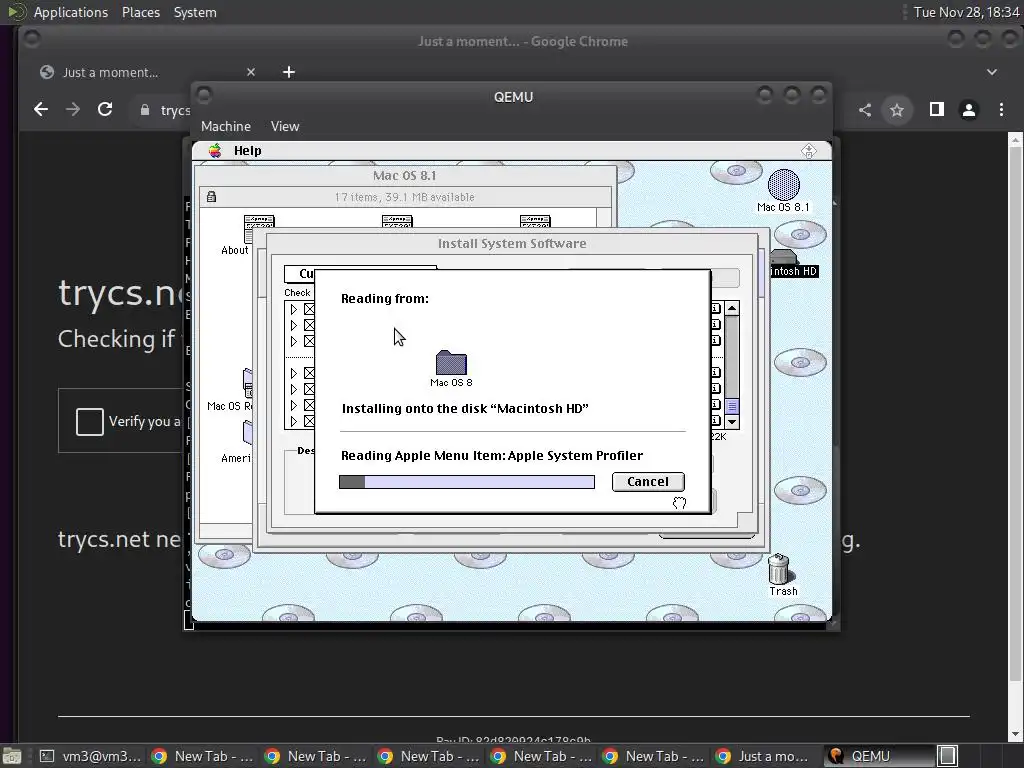Toggle the topmost checkbox in installer component list

(310, 309)
